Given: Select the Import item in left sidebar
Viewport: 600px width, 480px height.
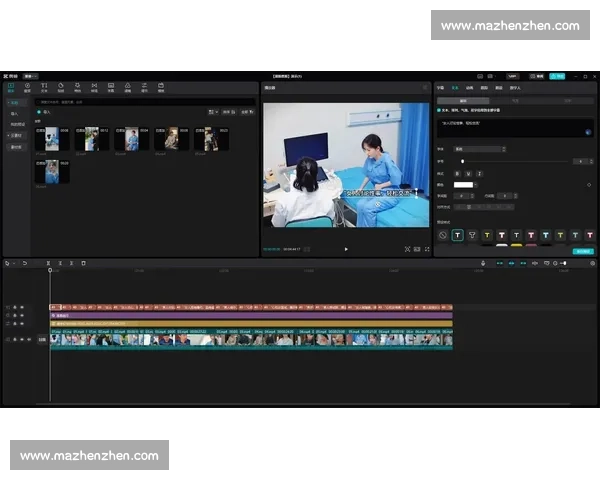Looking at the screenshot, I should pyautogui.click(x=15, y=114).
